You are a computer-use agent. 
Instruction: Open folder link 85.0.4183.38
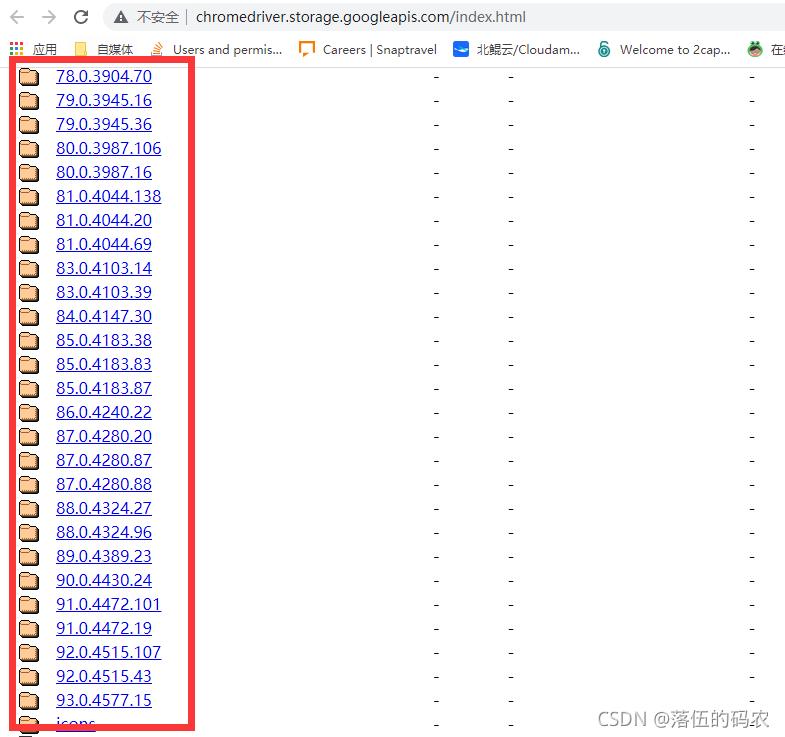[104, 340]
